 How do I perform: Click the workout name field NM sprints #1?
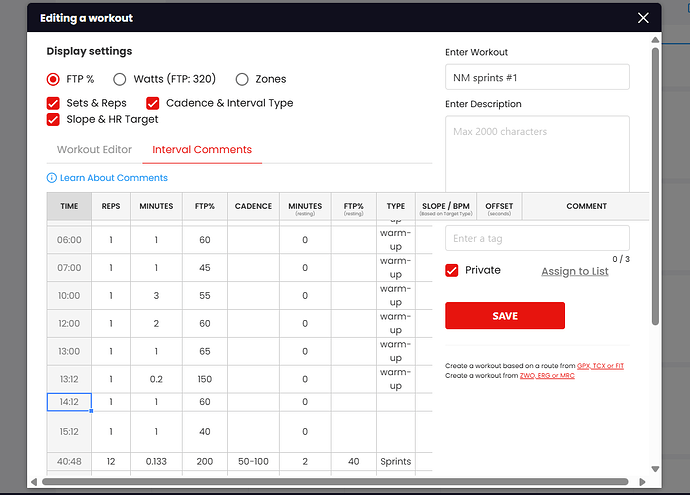(536, 78)
